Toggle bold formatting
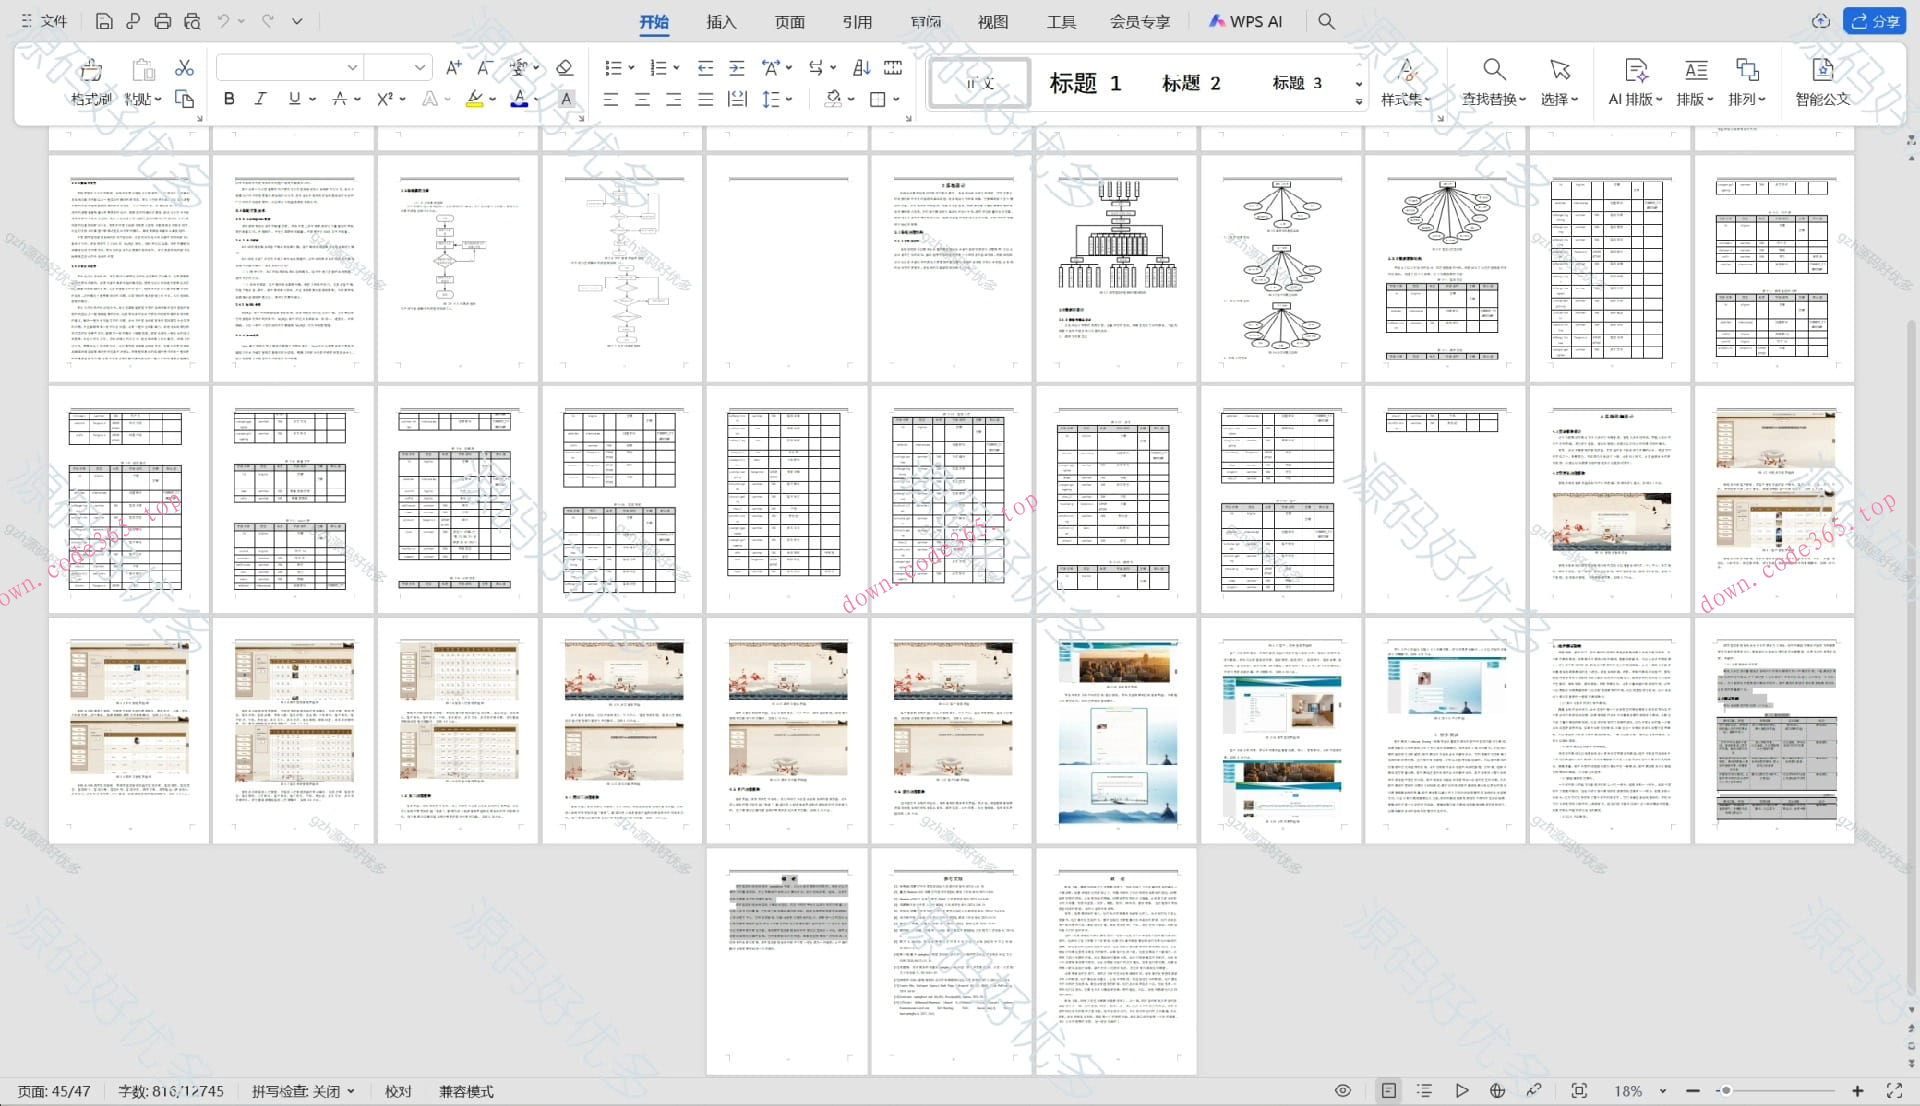 pyautogui.click(x=229, y=99)
